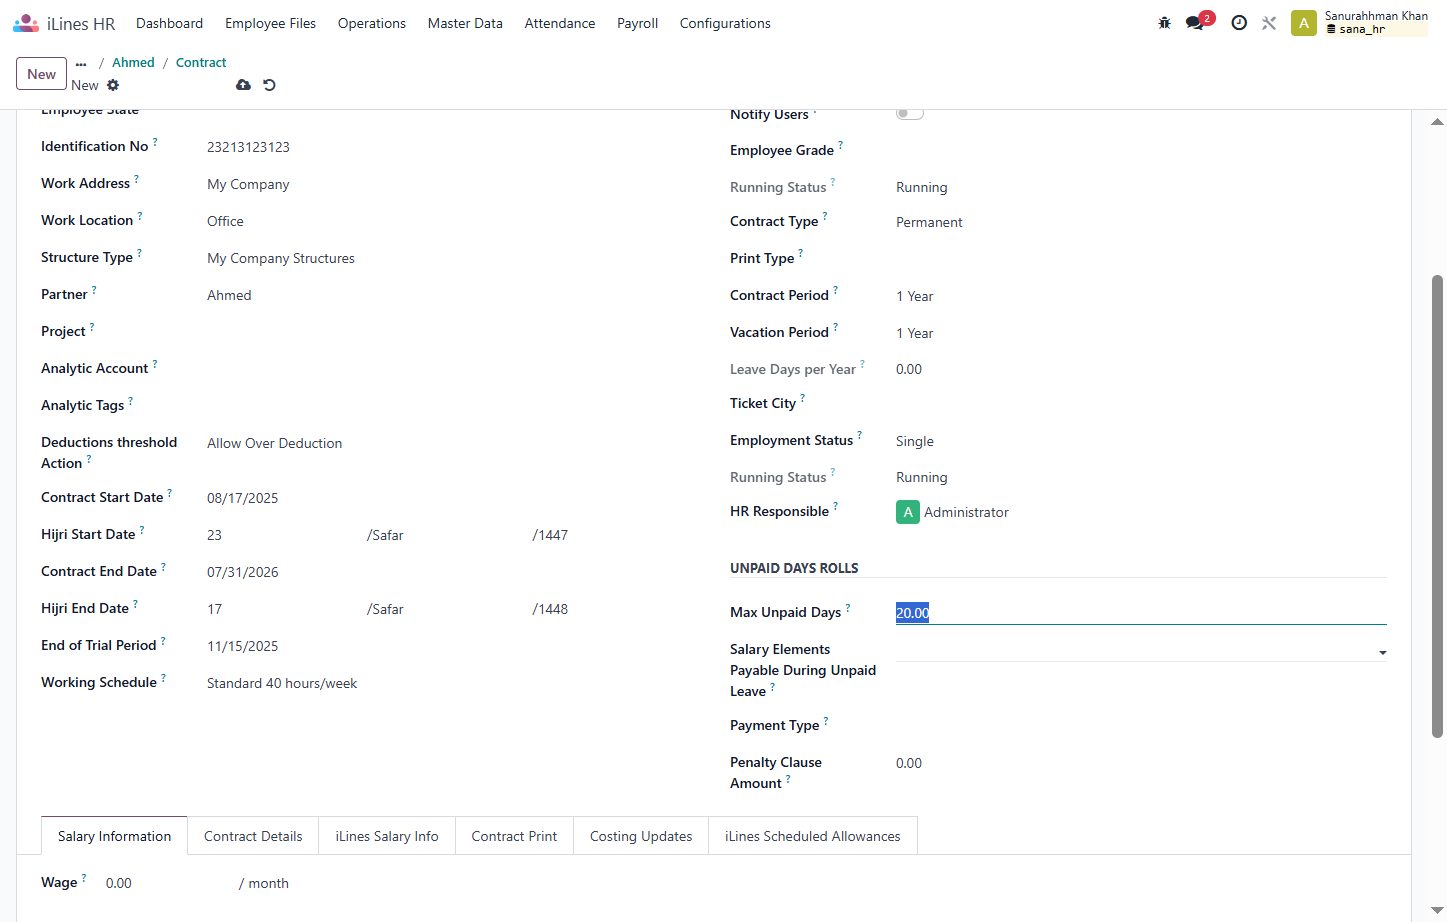The height and width of the screenshot is (922, 1447).
Task: Switch to the iLines Salary Info tab
Action: click(387, 836)
